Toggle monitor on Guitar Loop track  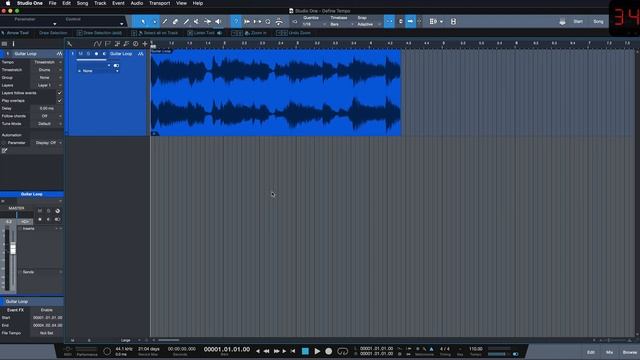pos(104,54)
